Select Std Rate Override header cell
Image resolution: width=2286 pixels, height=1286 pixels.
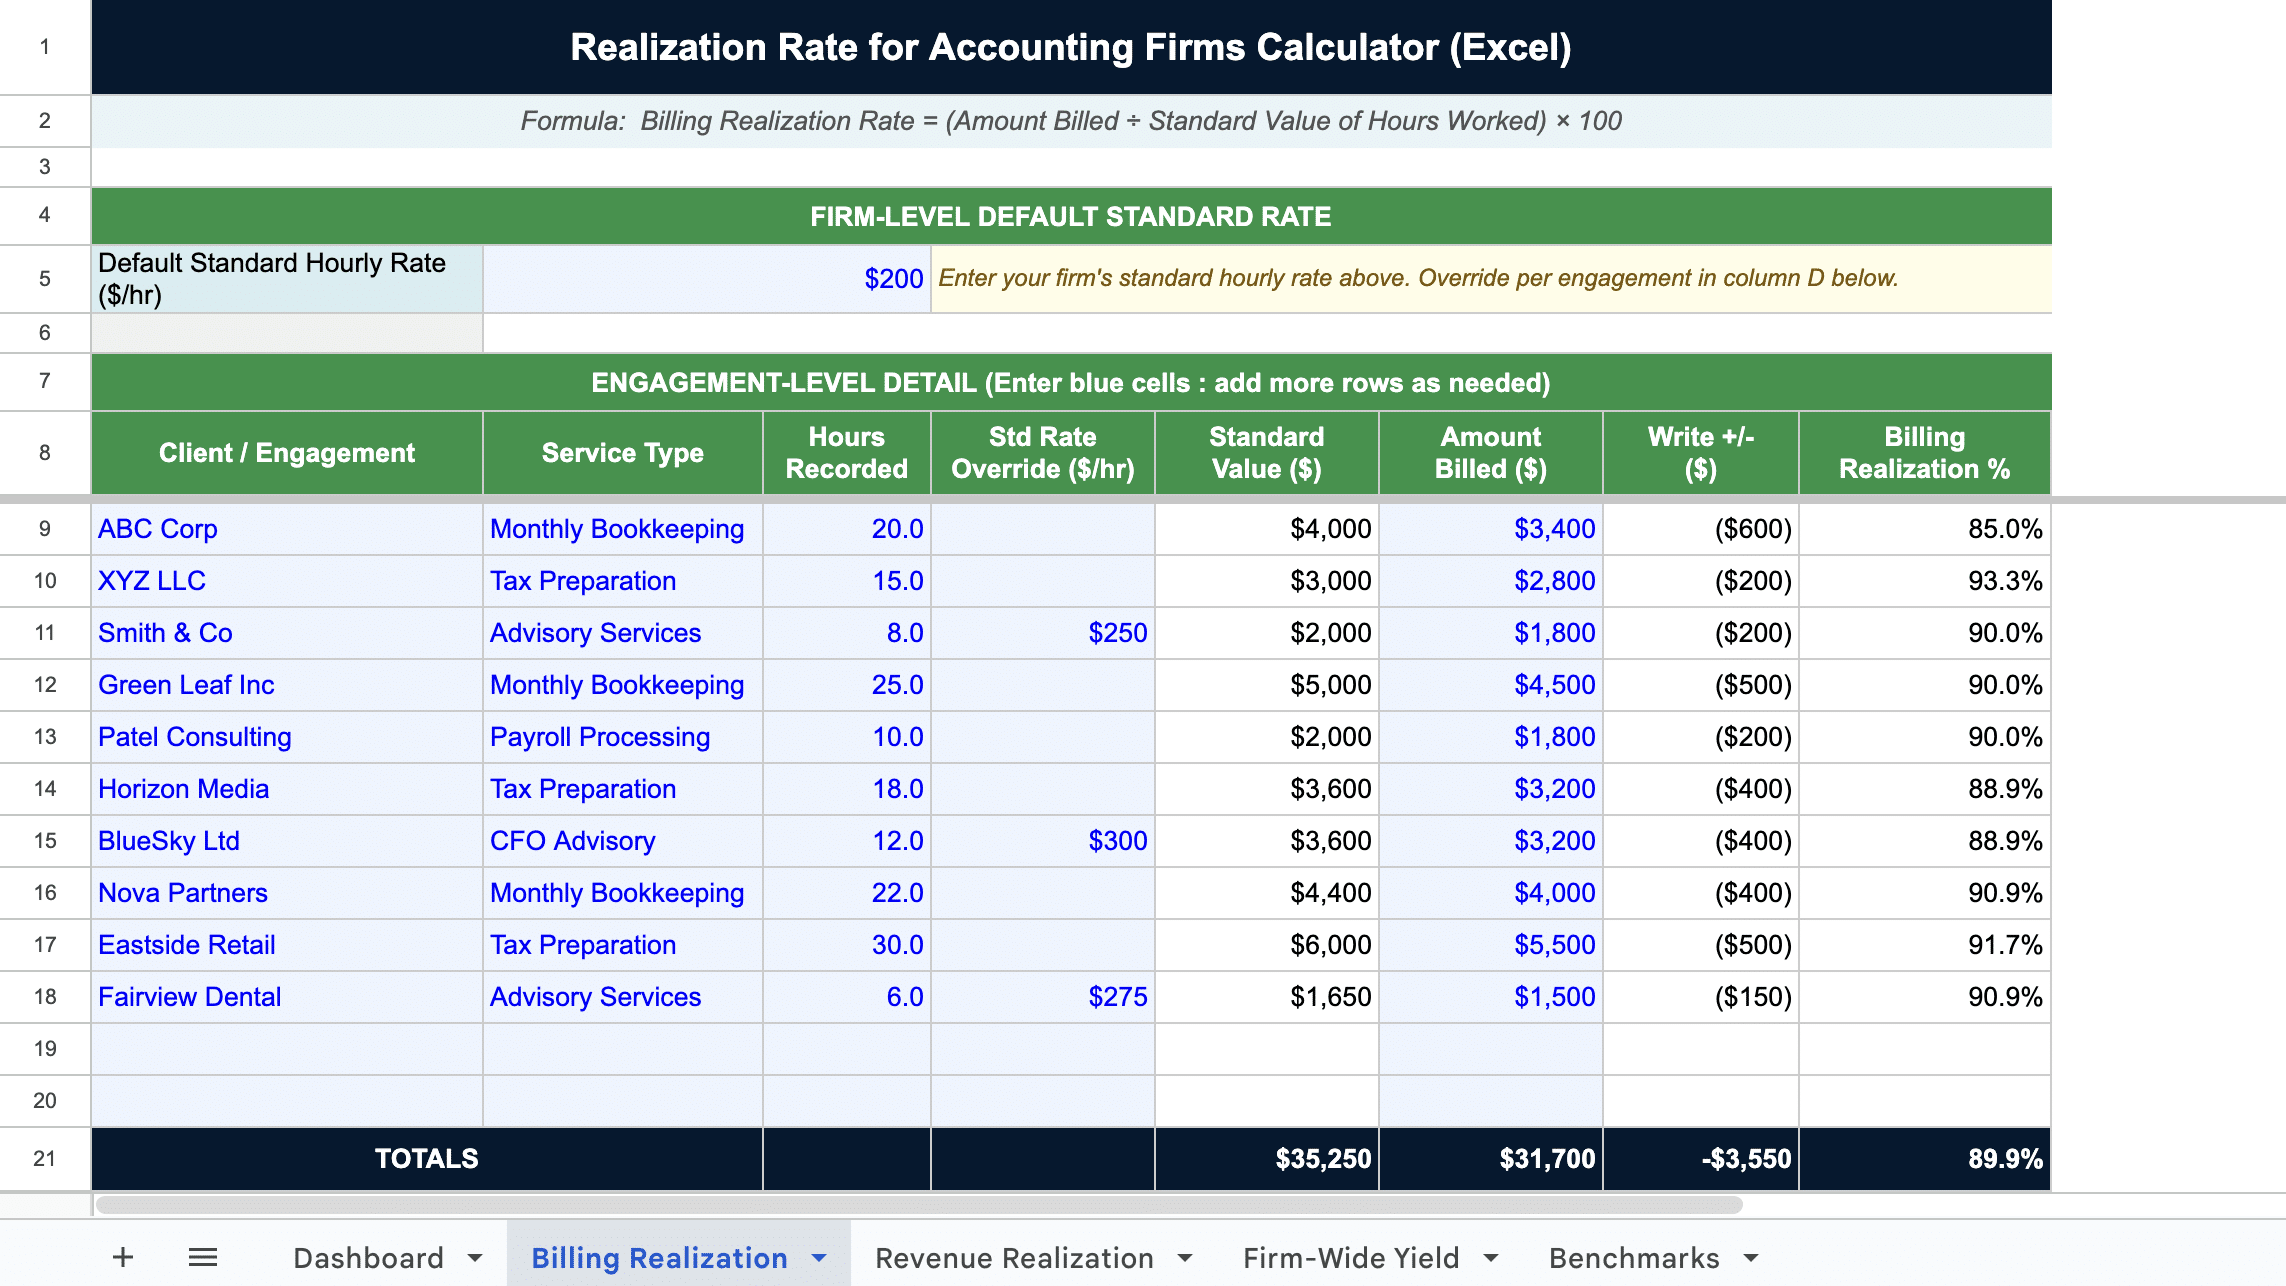click(x=1043, y=453)
